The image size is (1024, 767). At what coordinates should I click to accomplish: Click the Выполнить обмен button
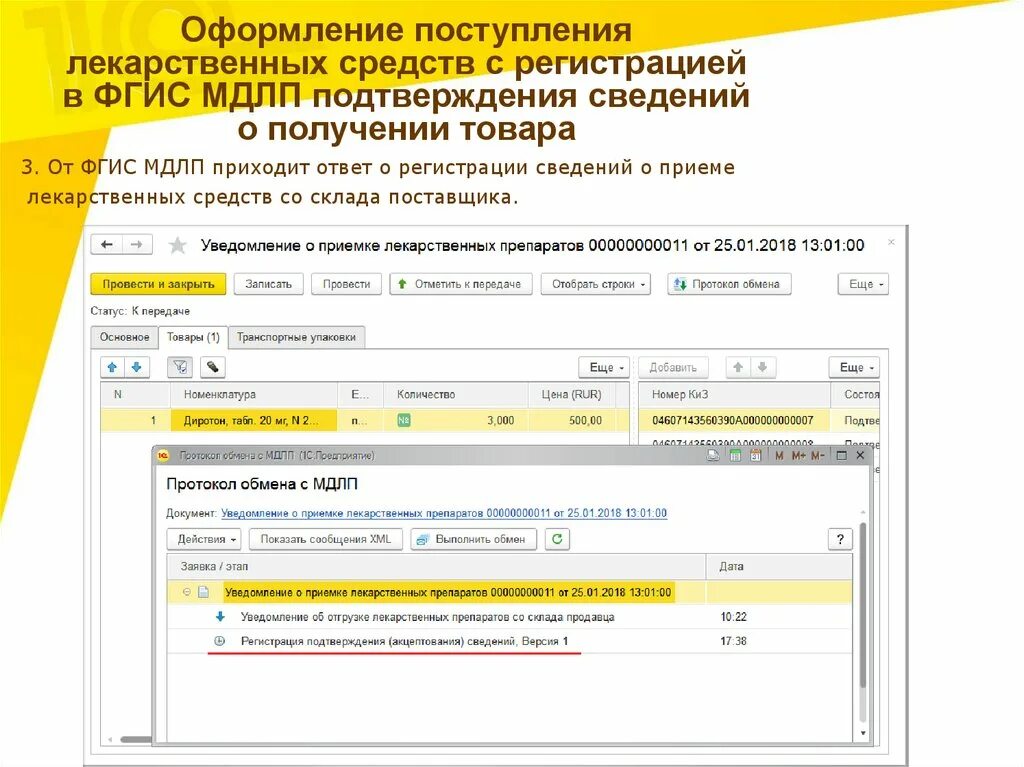coord(473,539)
